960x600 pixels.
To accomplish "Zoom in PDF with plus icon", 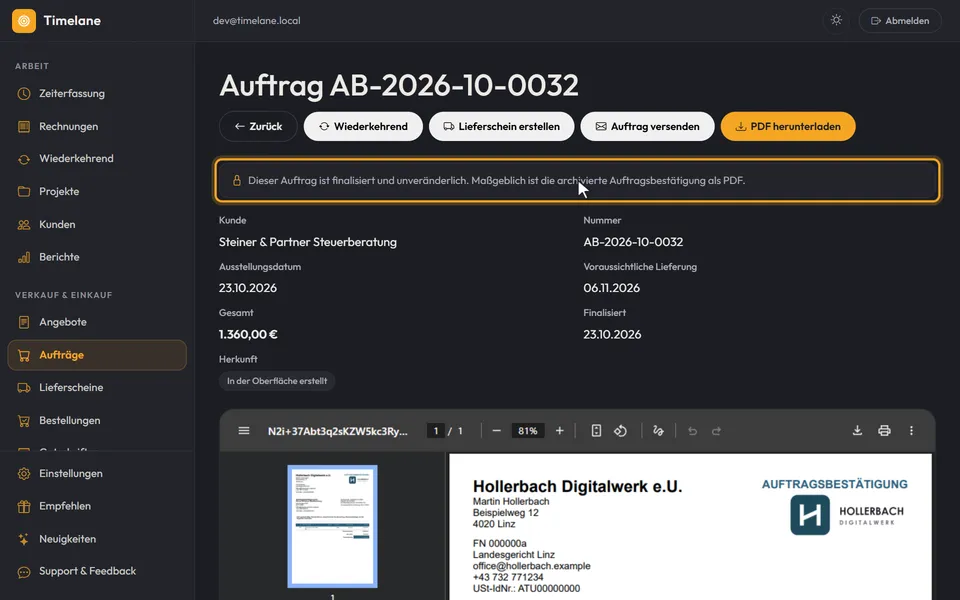I will pyautogui.click(x=560, y=431).
